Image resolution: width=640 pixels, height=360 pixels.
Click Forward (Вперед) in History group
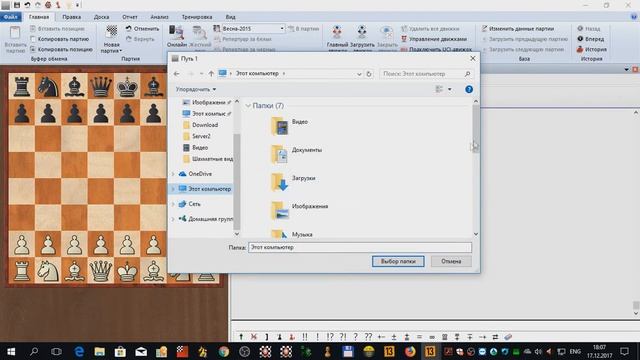coord(590,39)
